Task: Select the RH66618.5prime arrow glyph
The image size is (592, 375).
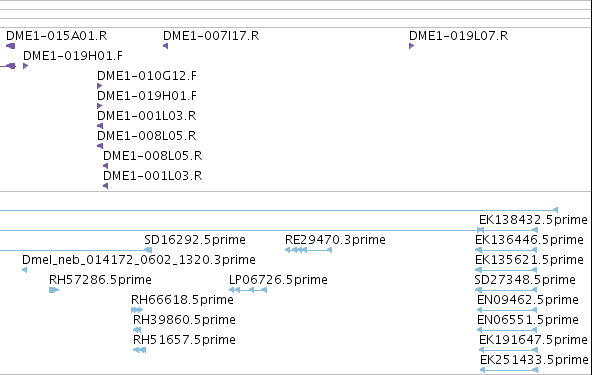Action: pyautogui.click(x=137, y=310)
